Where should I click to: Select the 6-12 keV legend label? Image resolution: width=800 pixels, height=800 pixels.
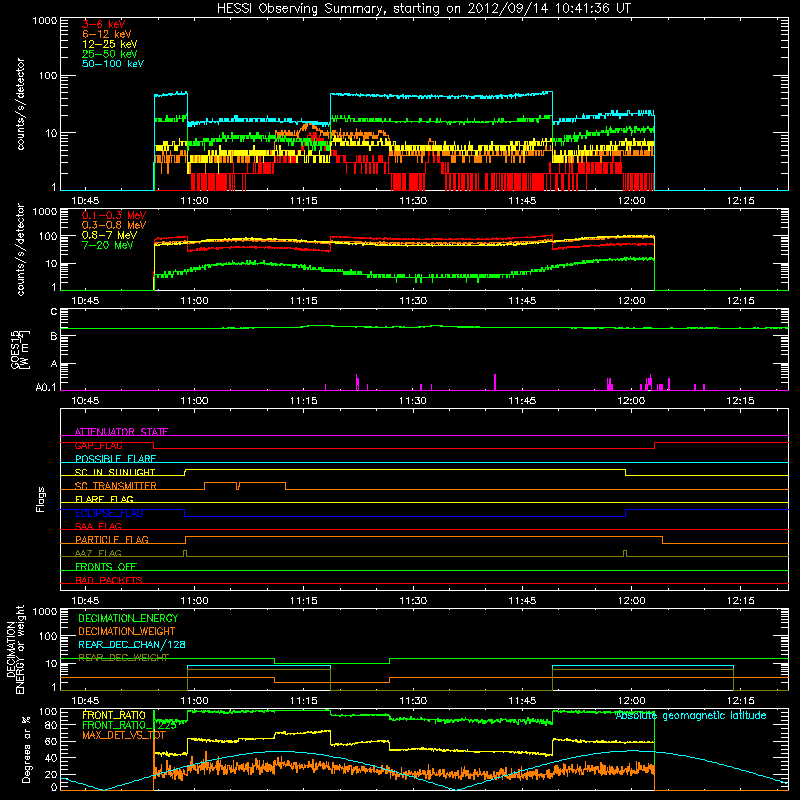coord(107,34)
